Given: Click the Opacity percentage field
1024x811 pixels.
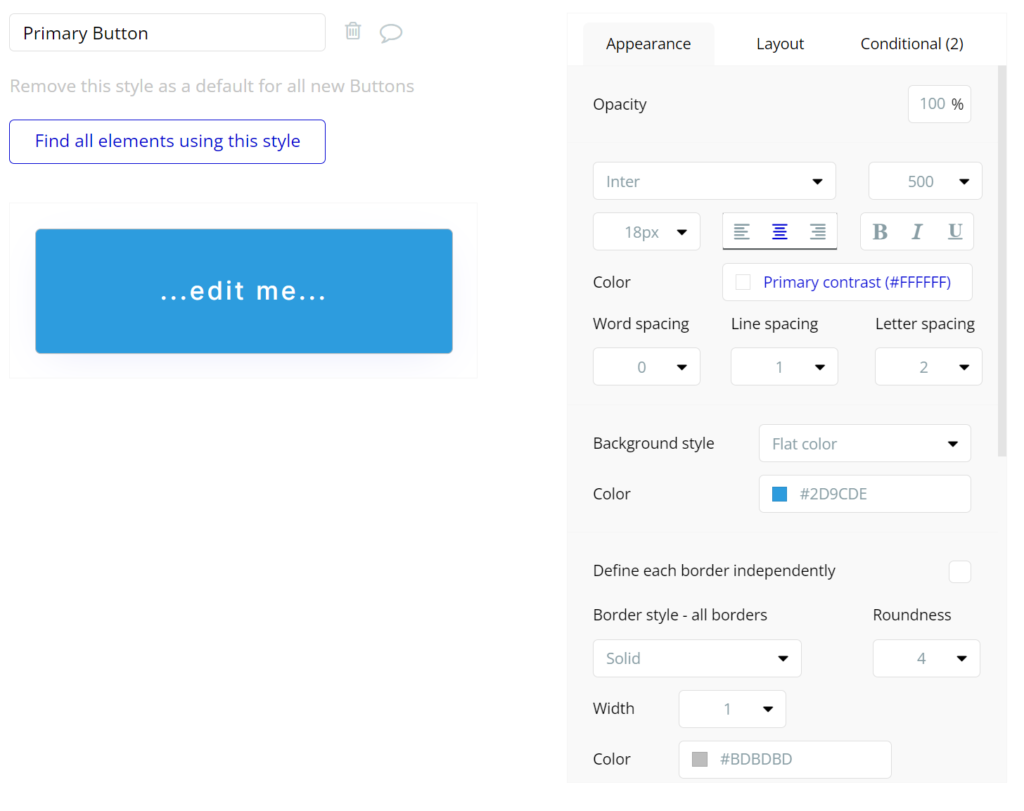Looking at the screenshot, I should [x=939, y=104].
